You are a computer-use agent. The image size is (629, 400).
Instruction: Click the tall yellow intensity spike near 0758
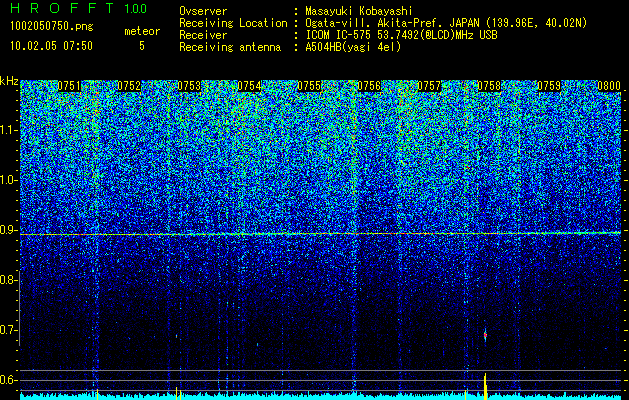point(485,386)
